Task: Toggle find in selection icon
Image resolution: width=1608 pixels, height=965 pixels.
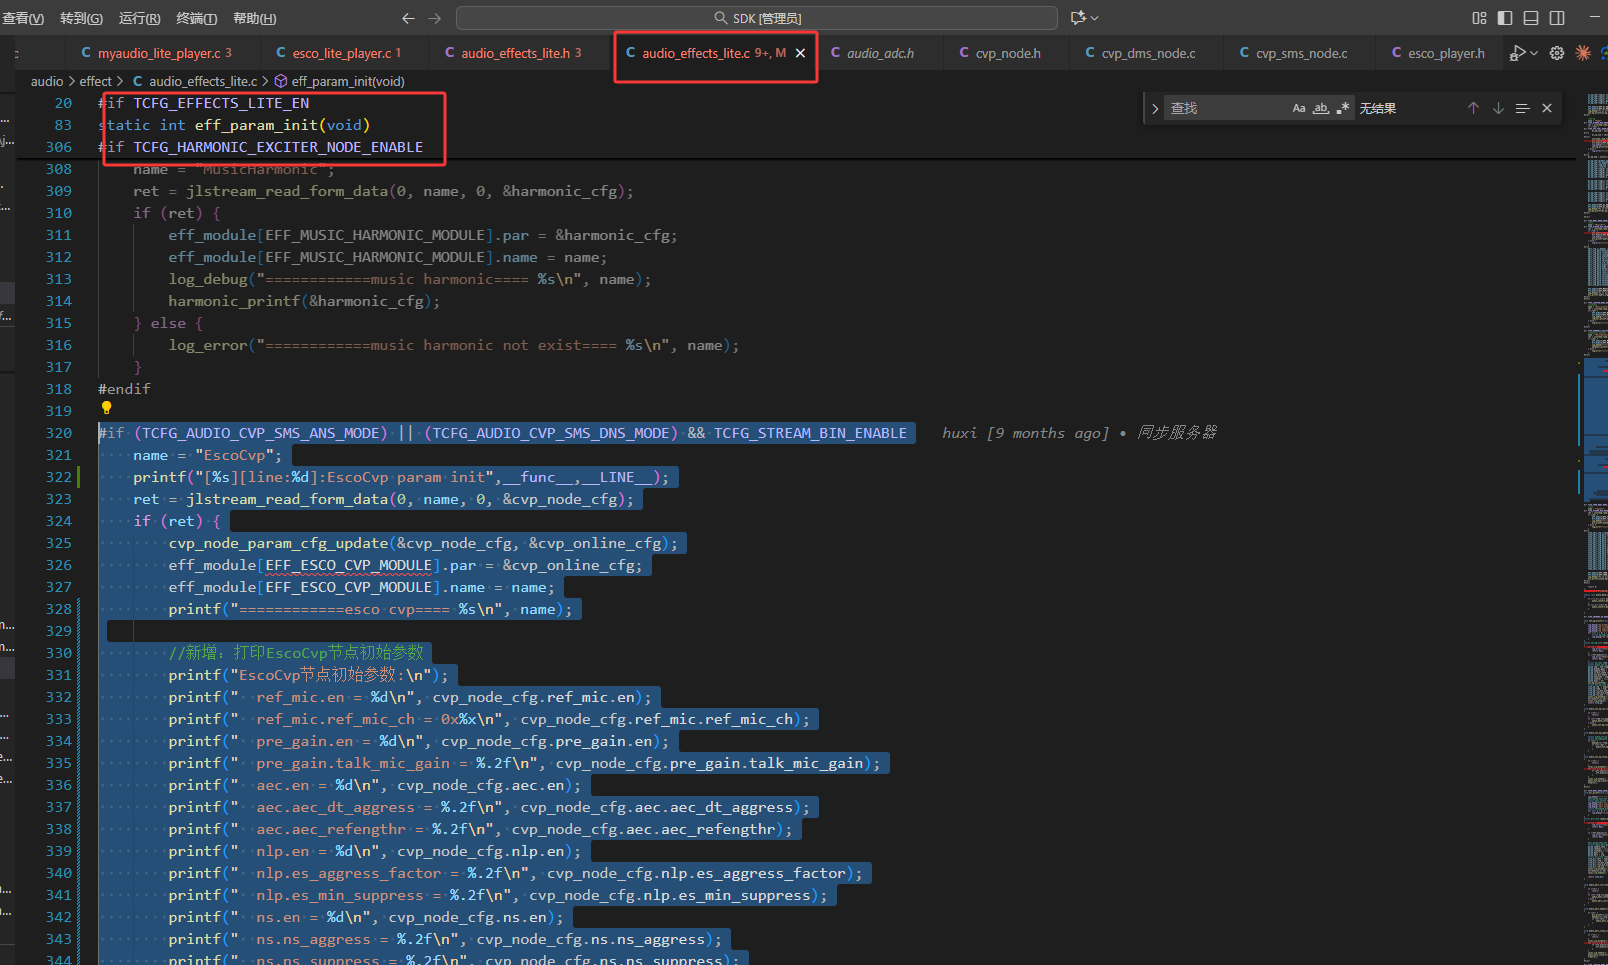Action: pyautogui.click(x=1522, y=108)
